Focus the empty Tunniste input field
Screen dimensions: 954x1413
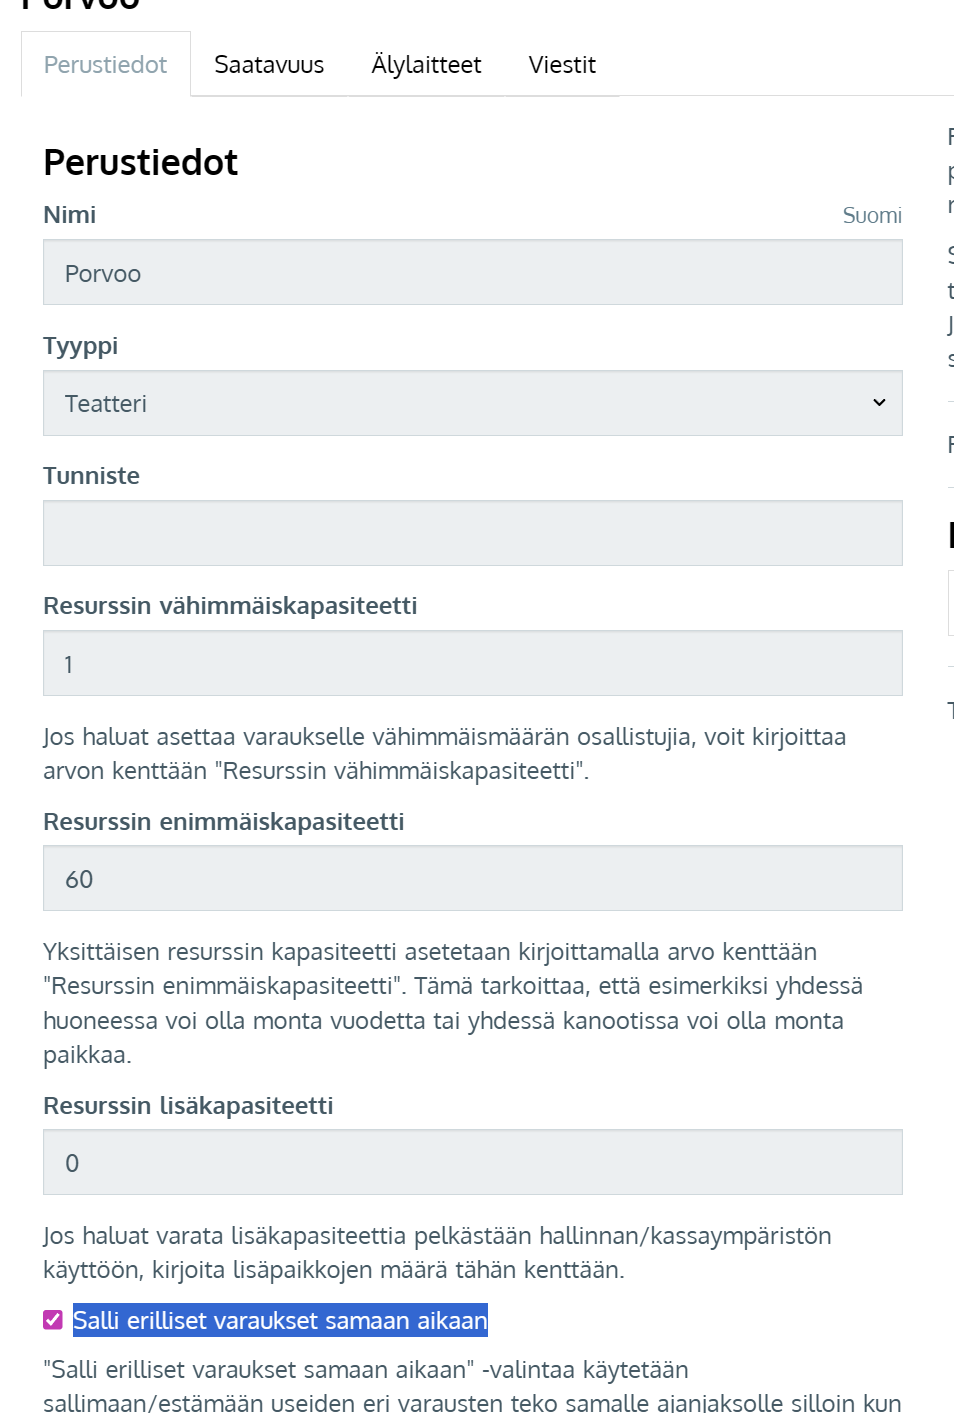[472, 534]
